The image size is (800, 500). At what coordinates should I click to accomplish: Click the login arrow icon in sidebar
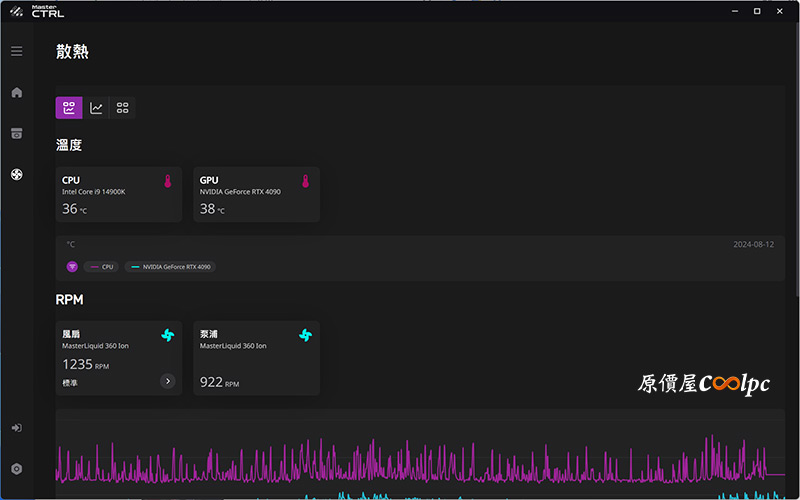point(17,428)
